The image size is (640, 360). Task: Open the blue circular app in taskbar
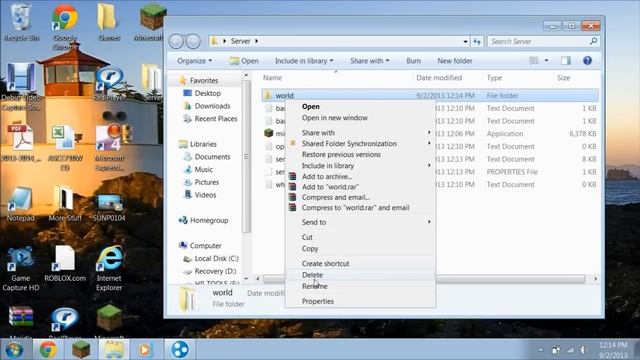click(180, 350)
